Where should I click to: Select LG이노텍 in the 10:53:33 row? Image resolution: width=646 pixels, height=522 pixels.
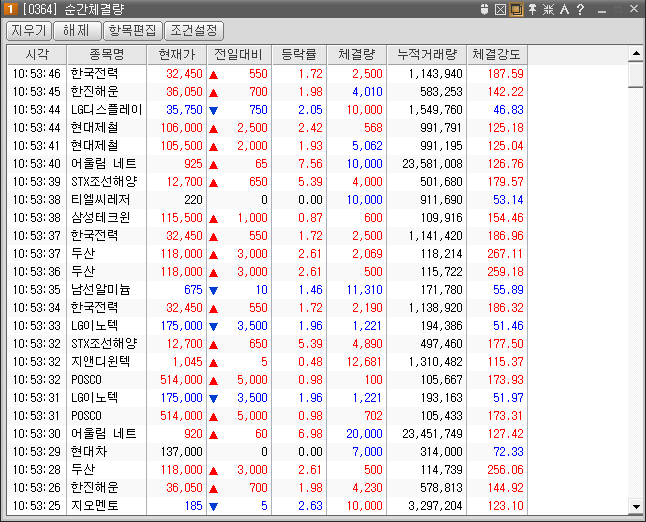(x=95, y=326)
